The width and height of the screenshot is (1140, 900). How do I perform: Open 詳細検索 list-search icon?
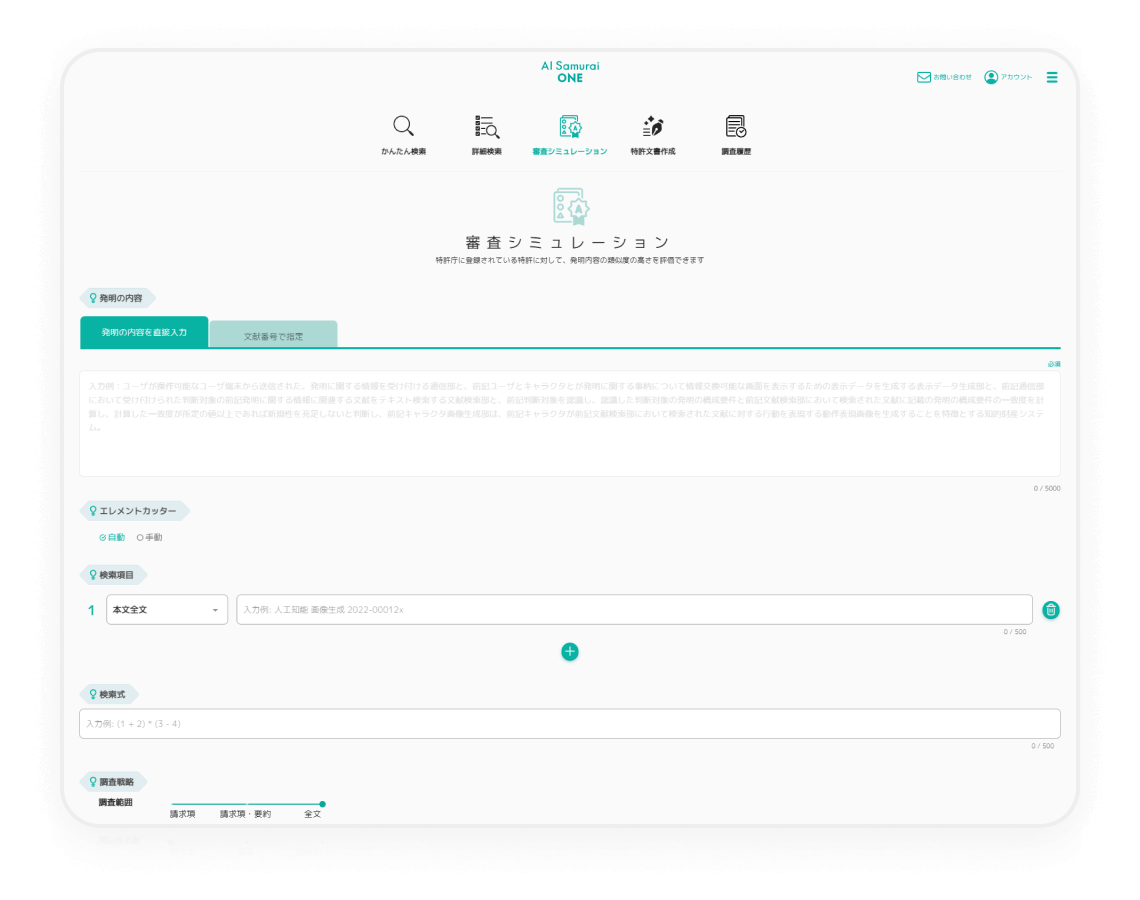point(486,126)
